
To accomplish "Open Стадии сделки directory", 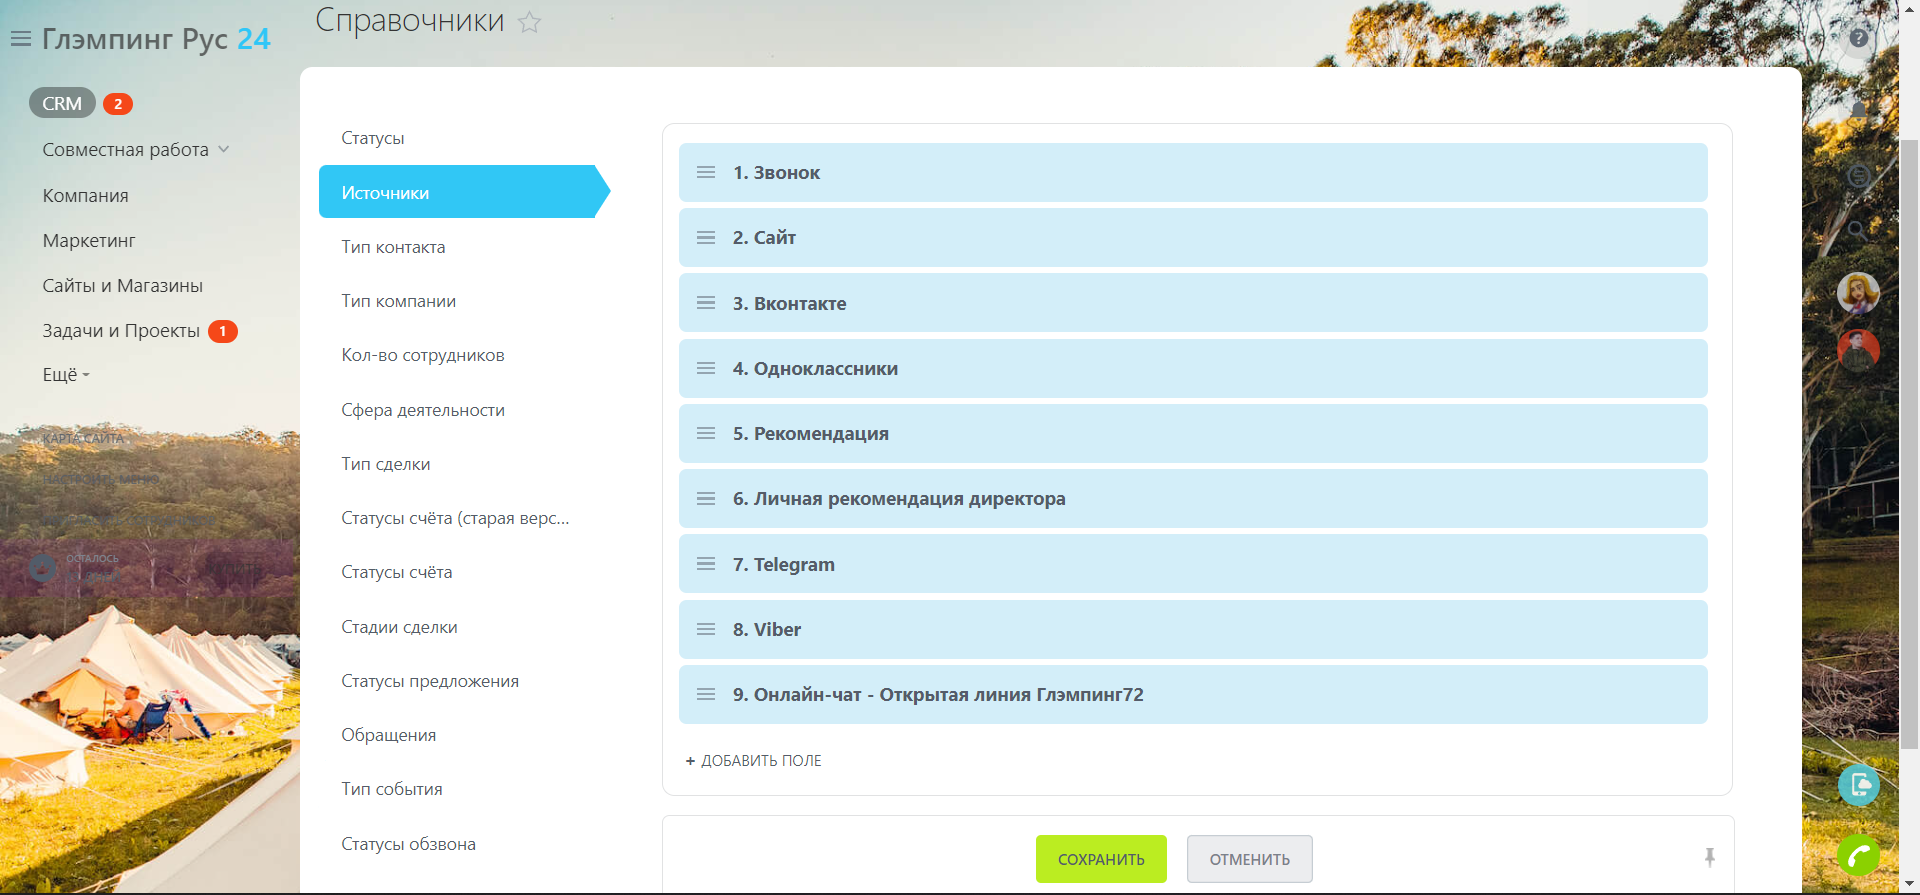I will (399, 627).
